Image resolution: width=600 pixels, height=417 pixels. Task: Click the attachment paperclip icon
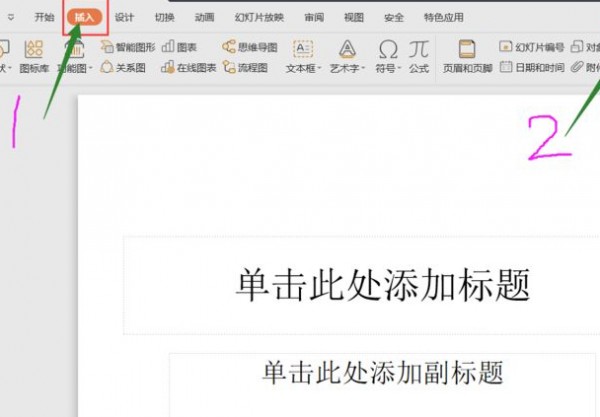(x=577, y=67)
